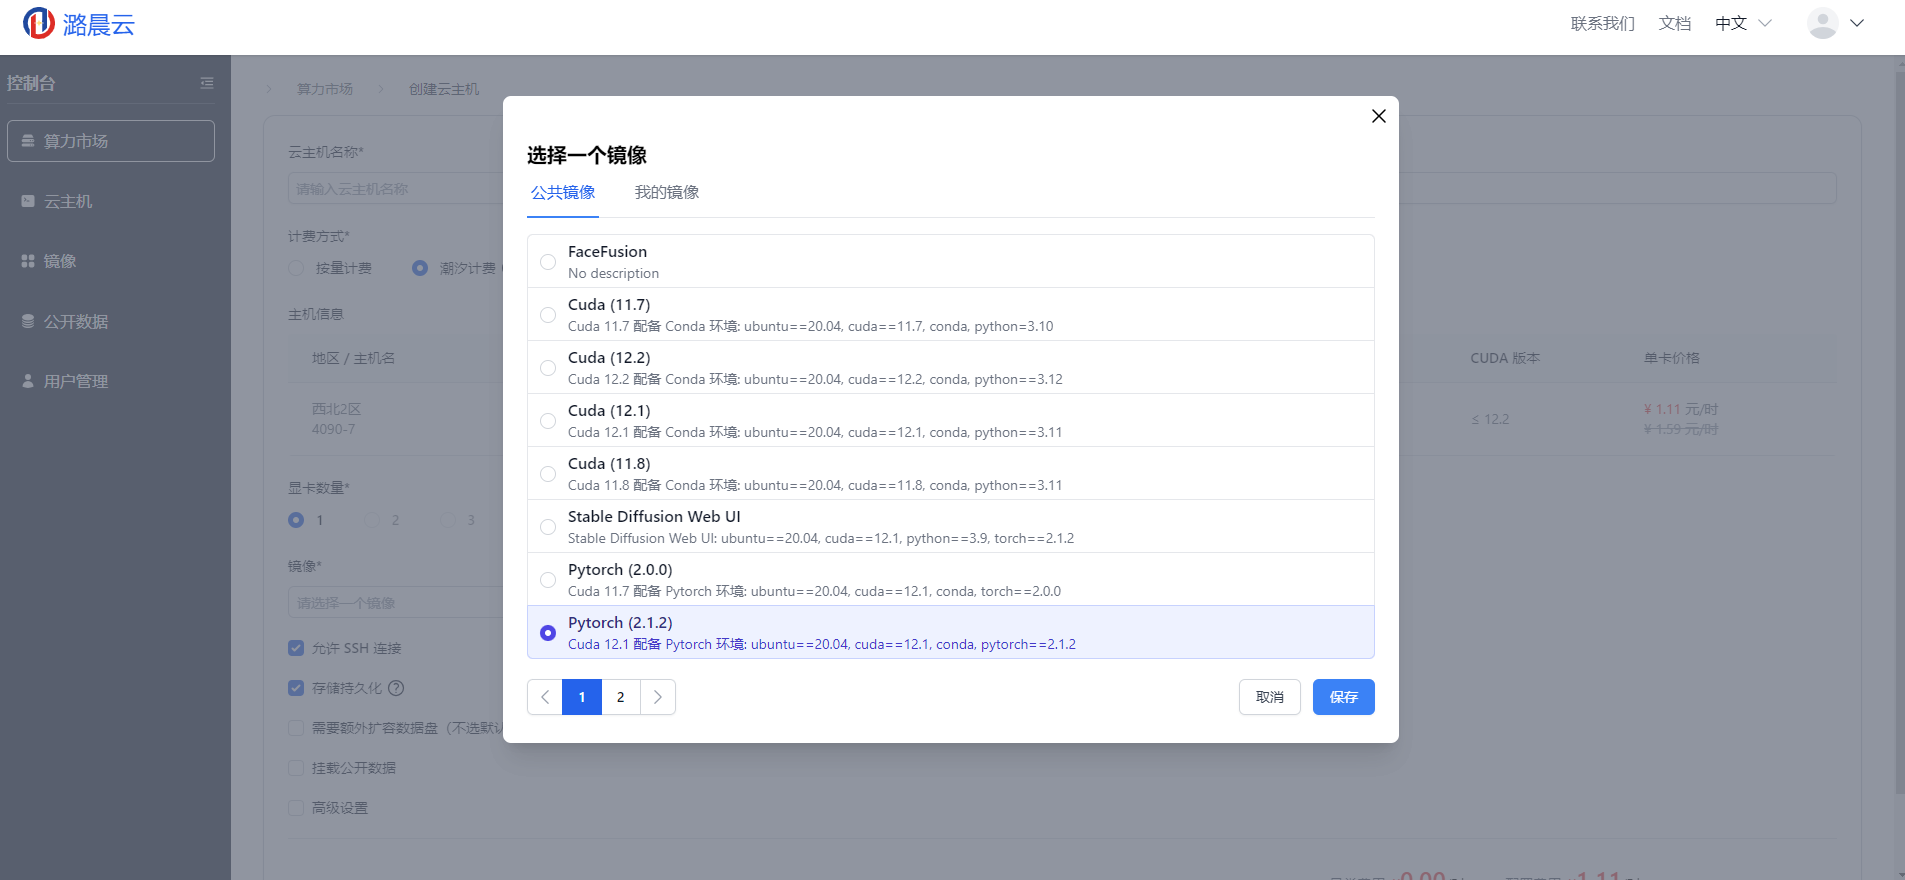
Task: Click the 云主机 sidebar icon
Action: 28,201
